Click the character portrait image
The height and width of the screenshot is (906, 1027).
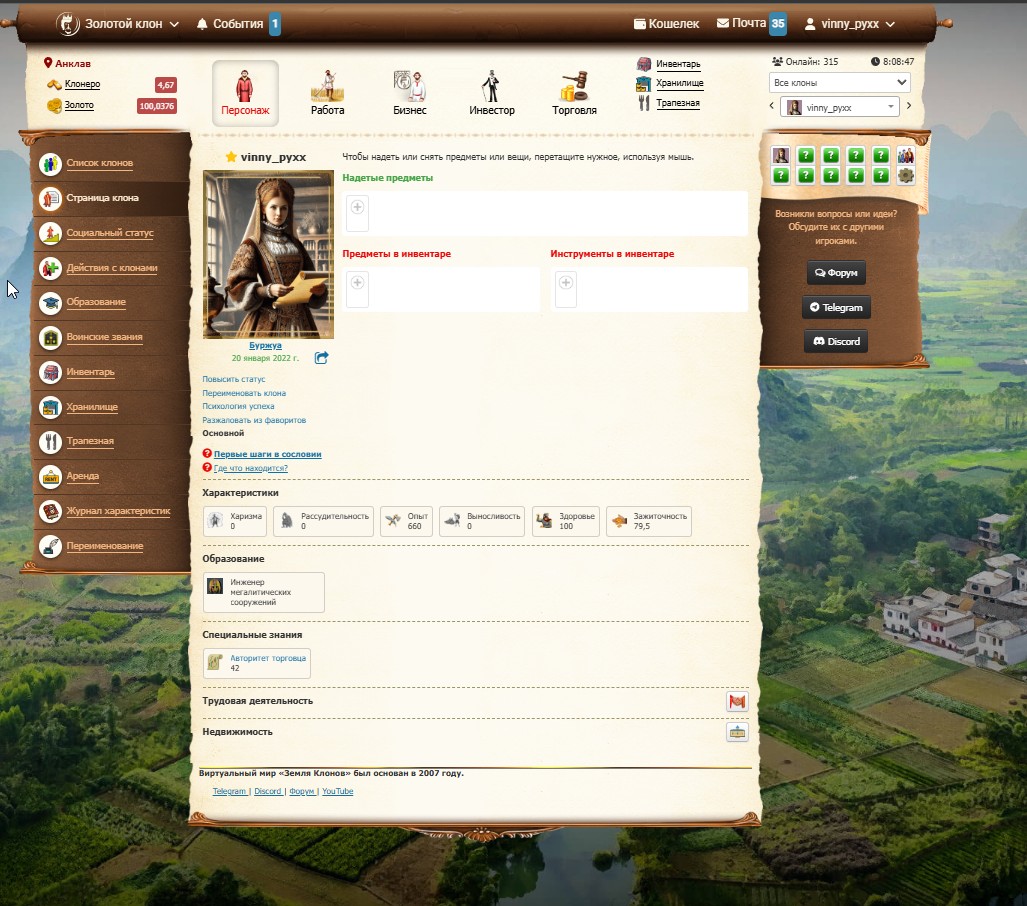pos(268,255)
